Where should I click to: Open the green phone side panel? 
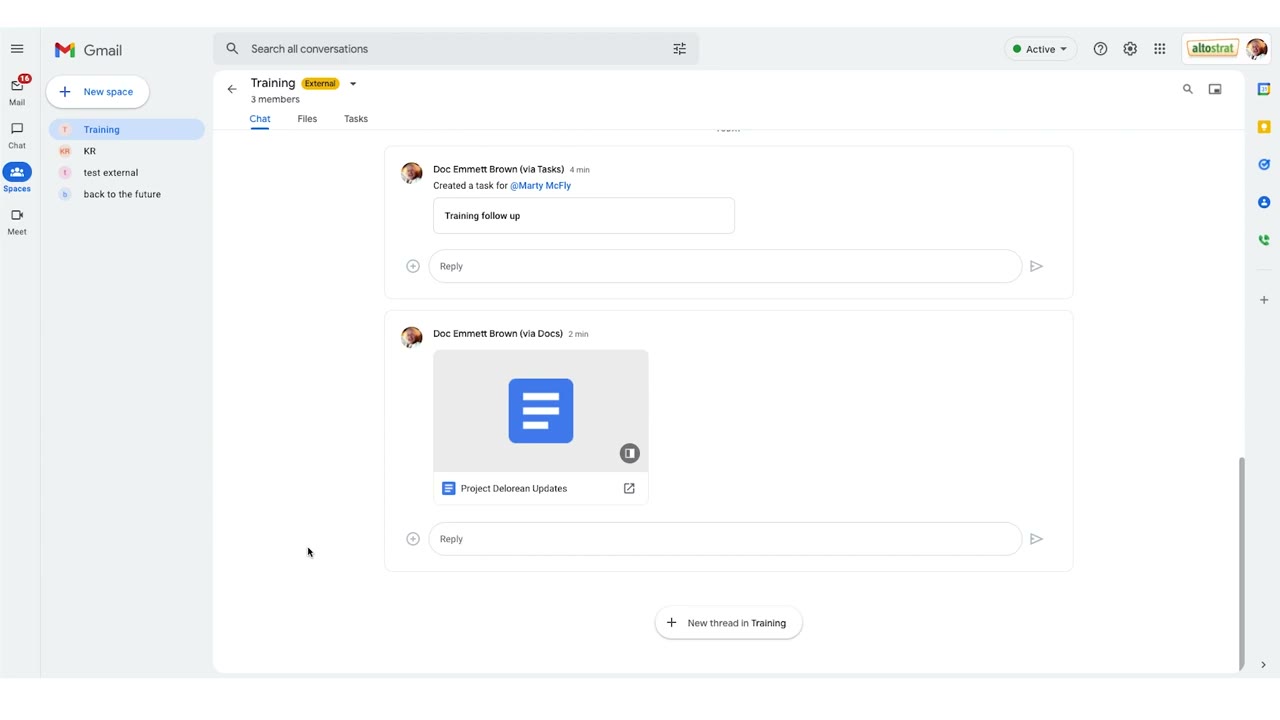1264,240
